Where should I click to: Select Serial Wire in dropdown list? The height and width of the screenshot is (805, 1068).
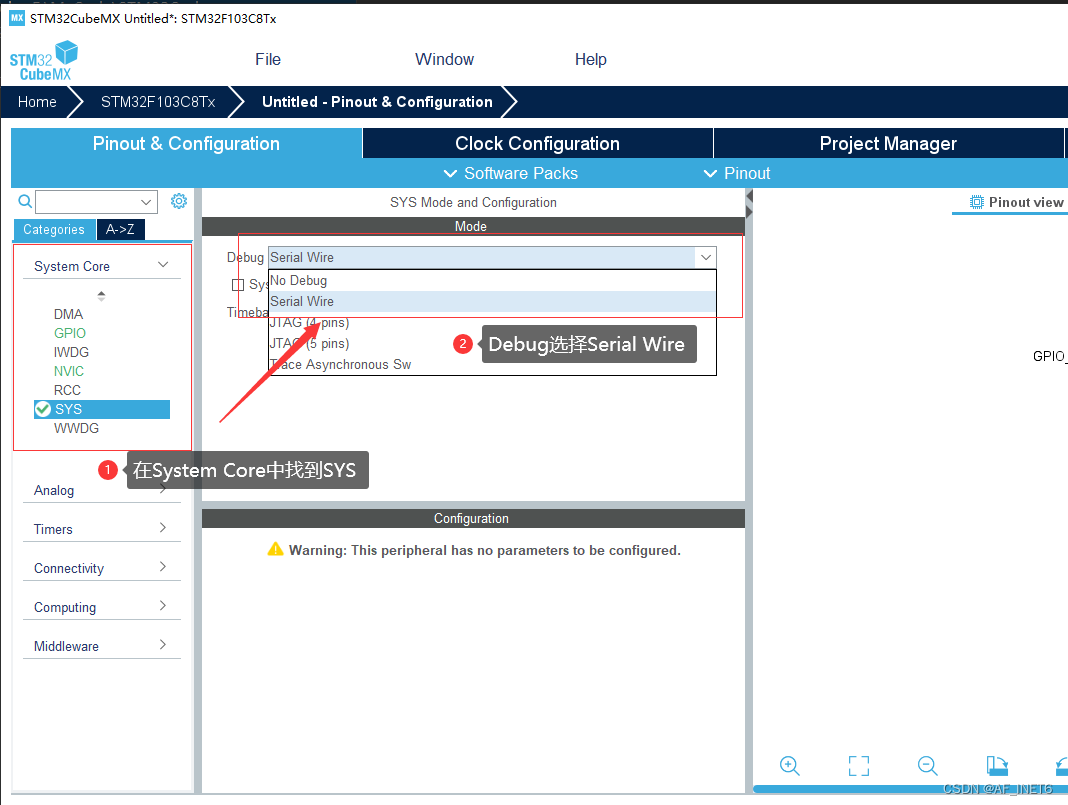coord(492,301)
